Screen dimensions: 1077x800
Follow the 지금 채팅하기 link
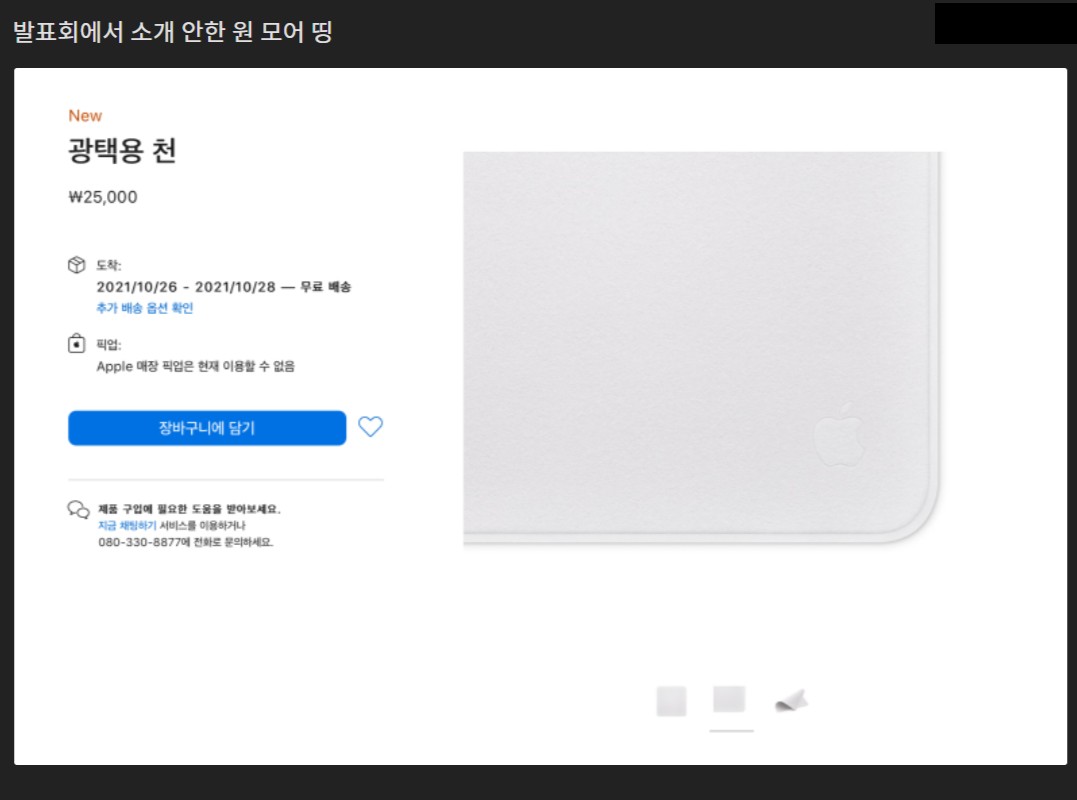click(127, 525)
